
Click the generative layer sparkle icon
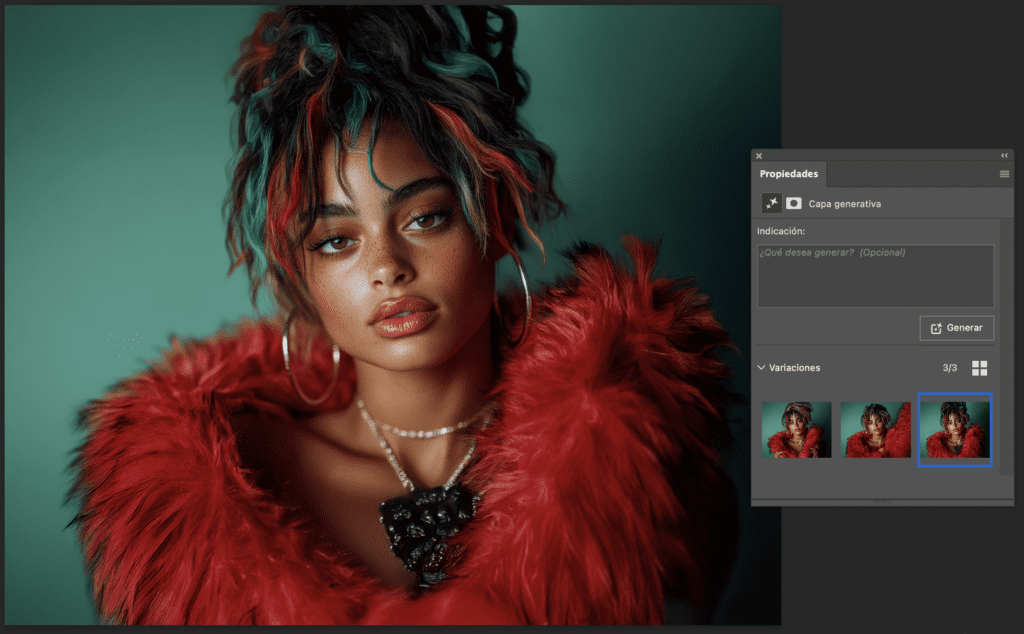(772, 203)
